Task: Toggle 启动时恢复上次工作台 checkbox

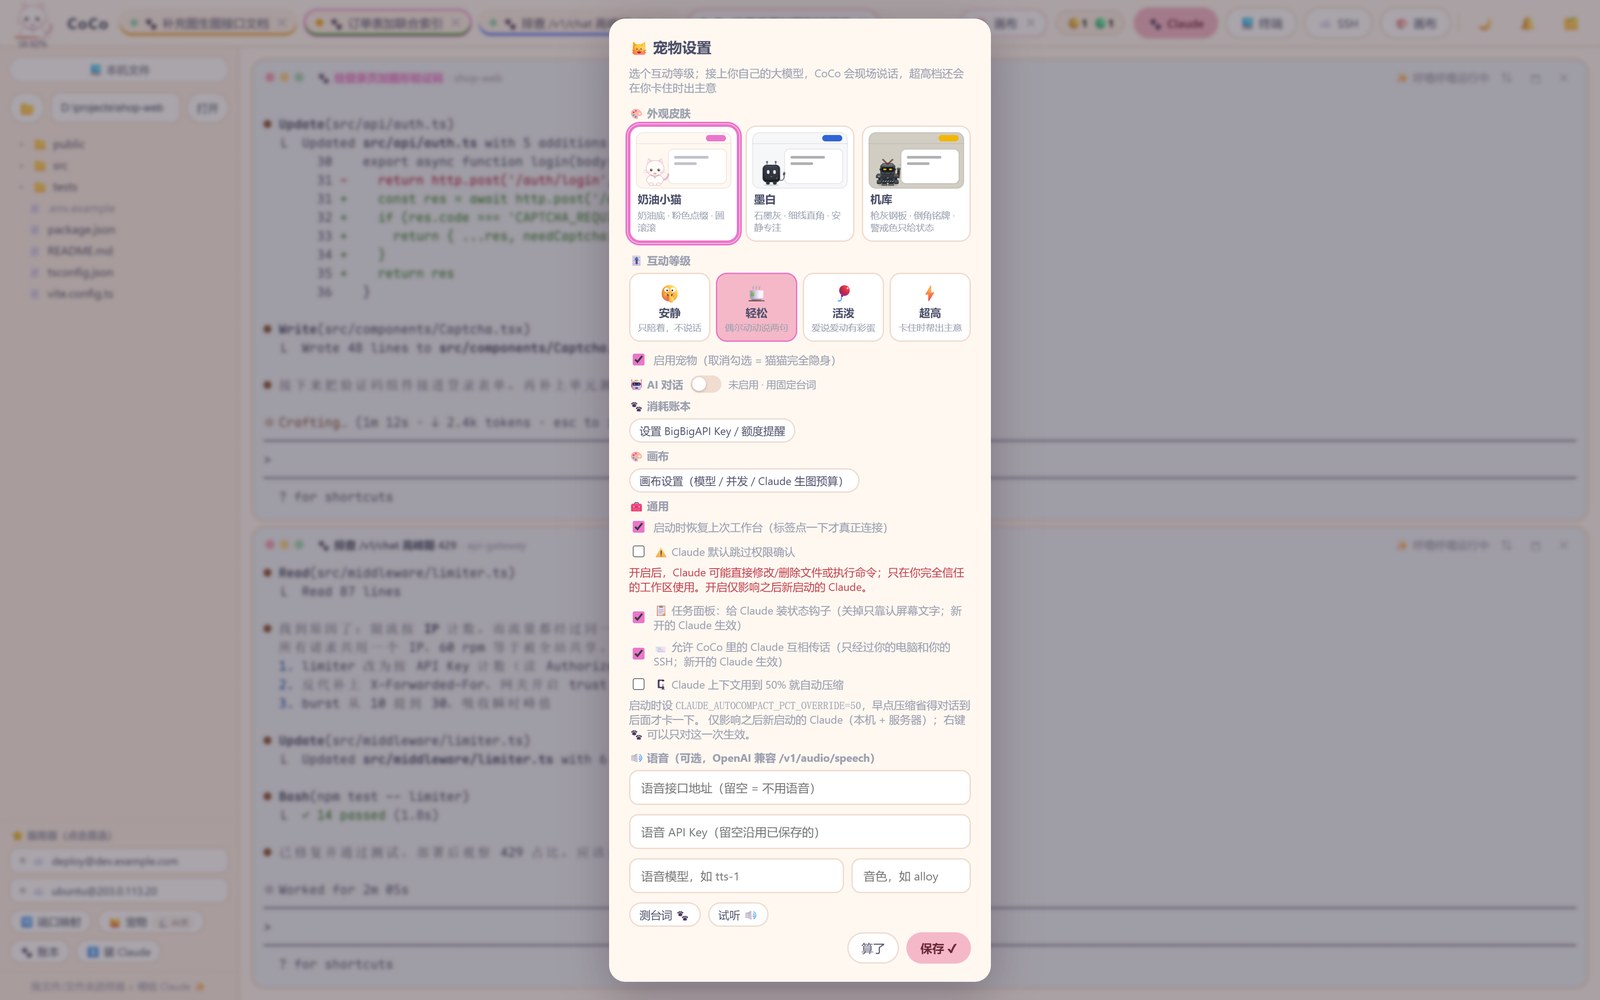Action: 639,527
